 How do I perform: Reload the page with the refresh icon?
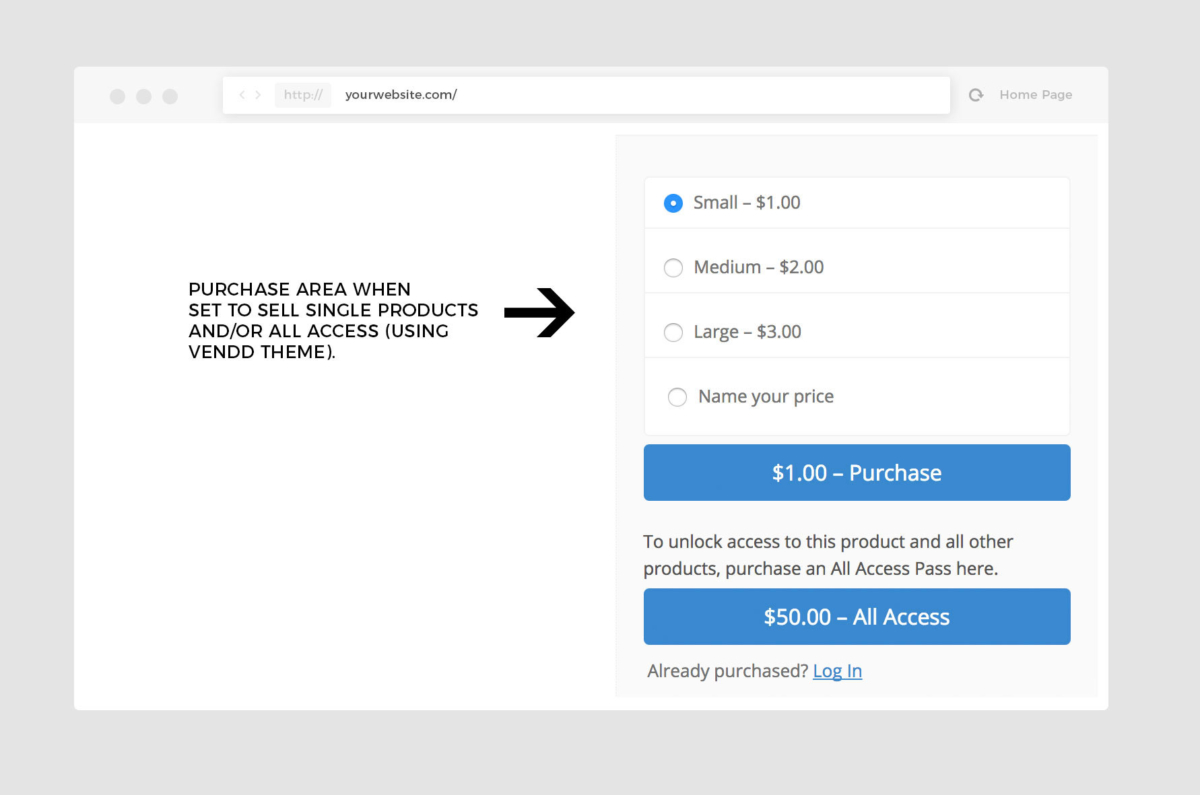click(976, 95)
